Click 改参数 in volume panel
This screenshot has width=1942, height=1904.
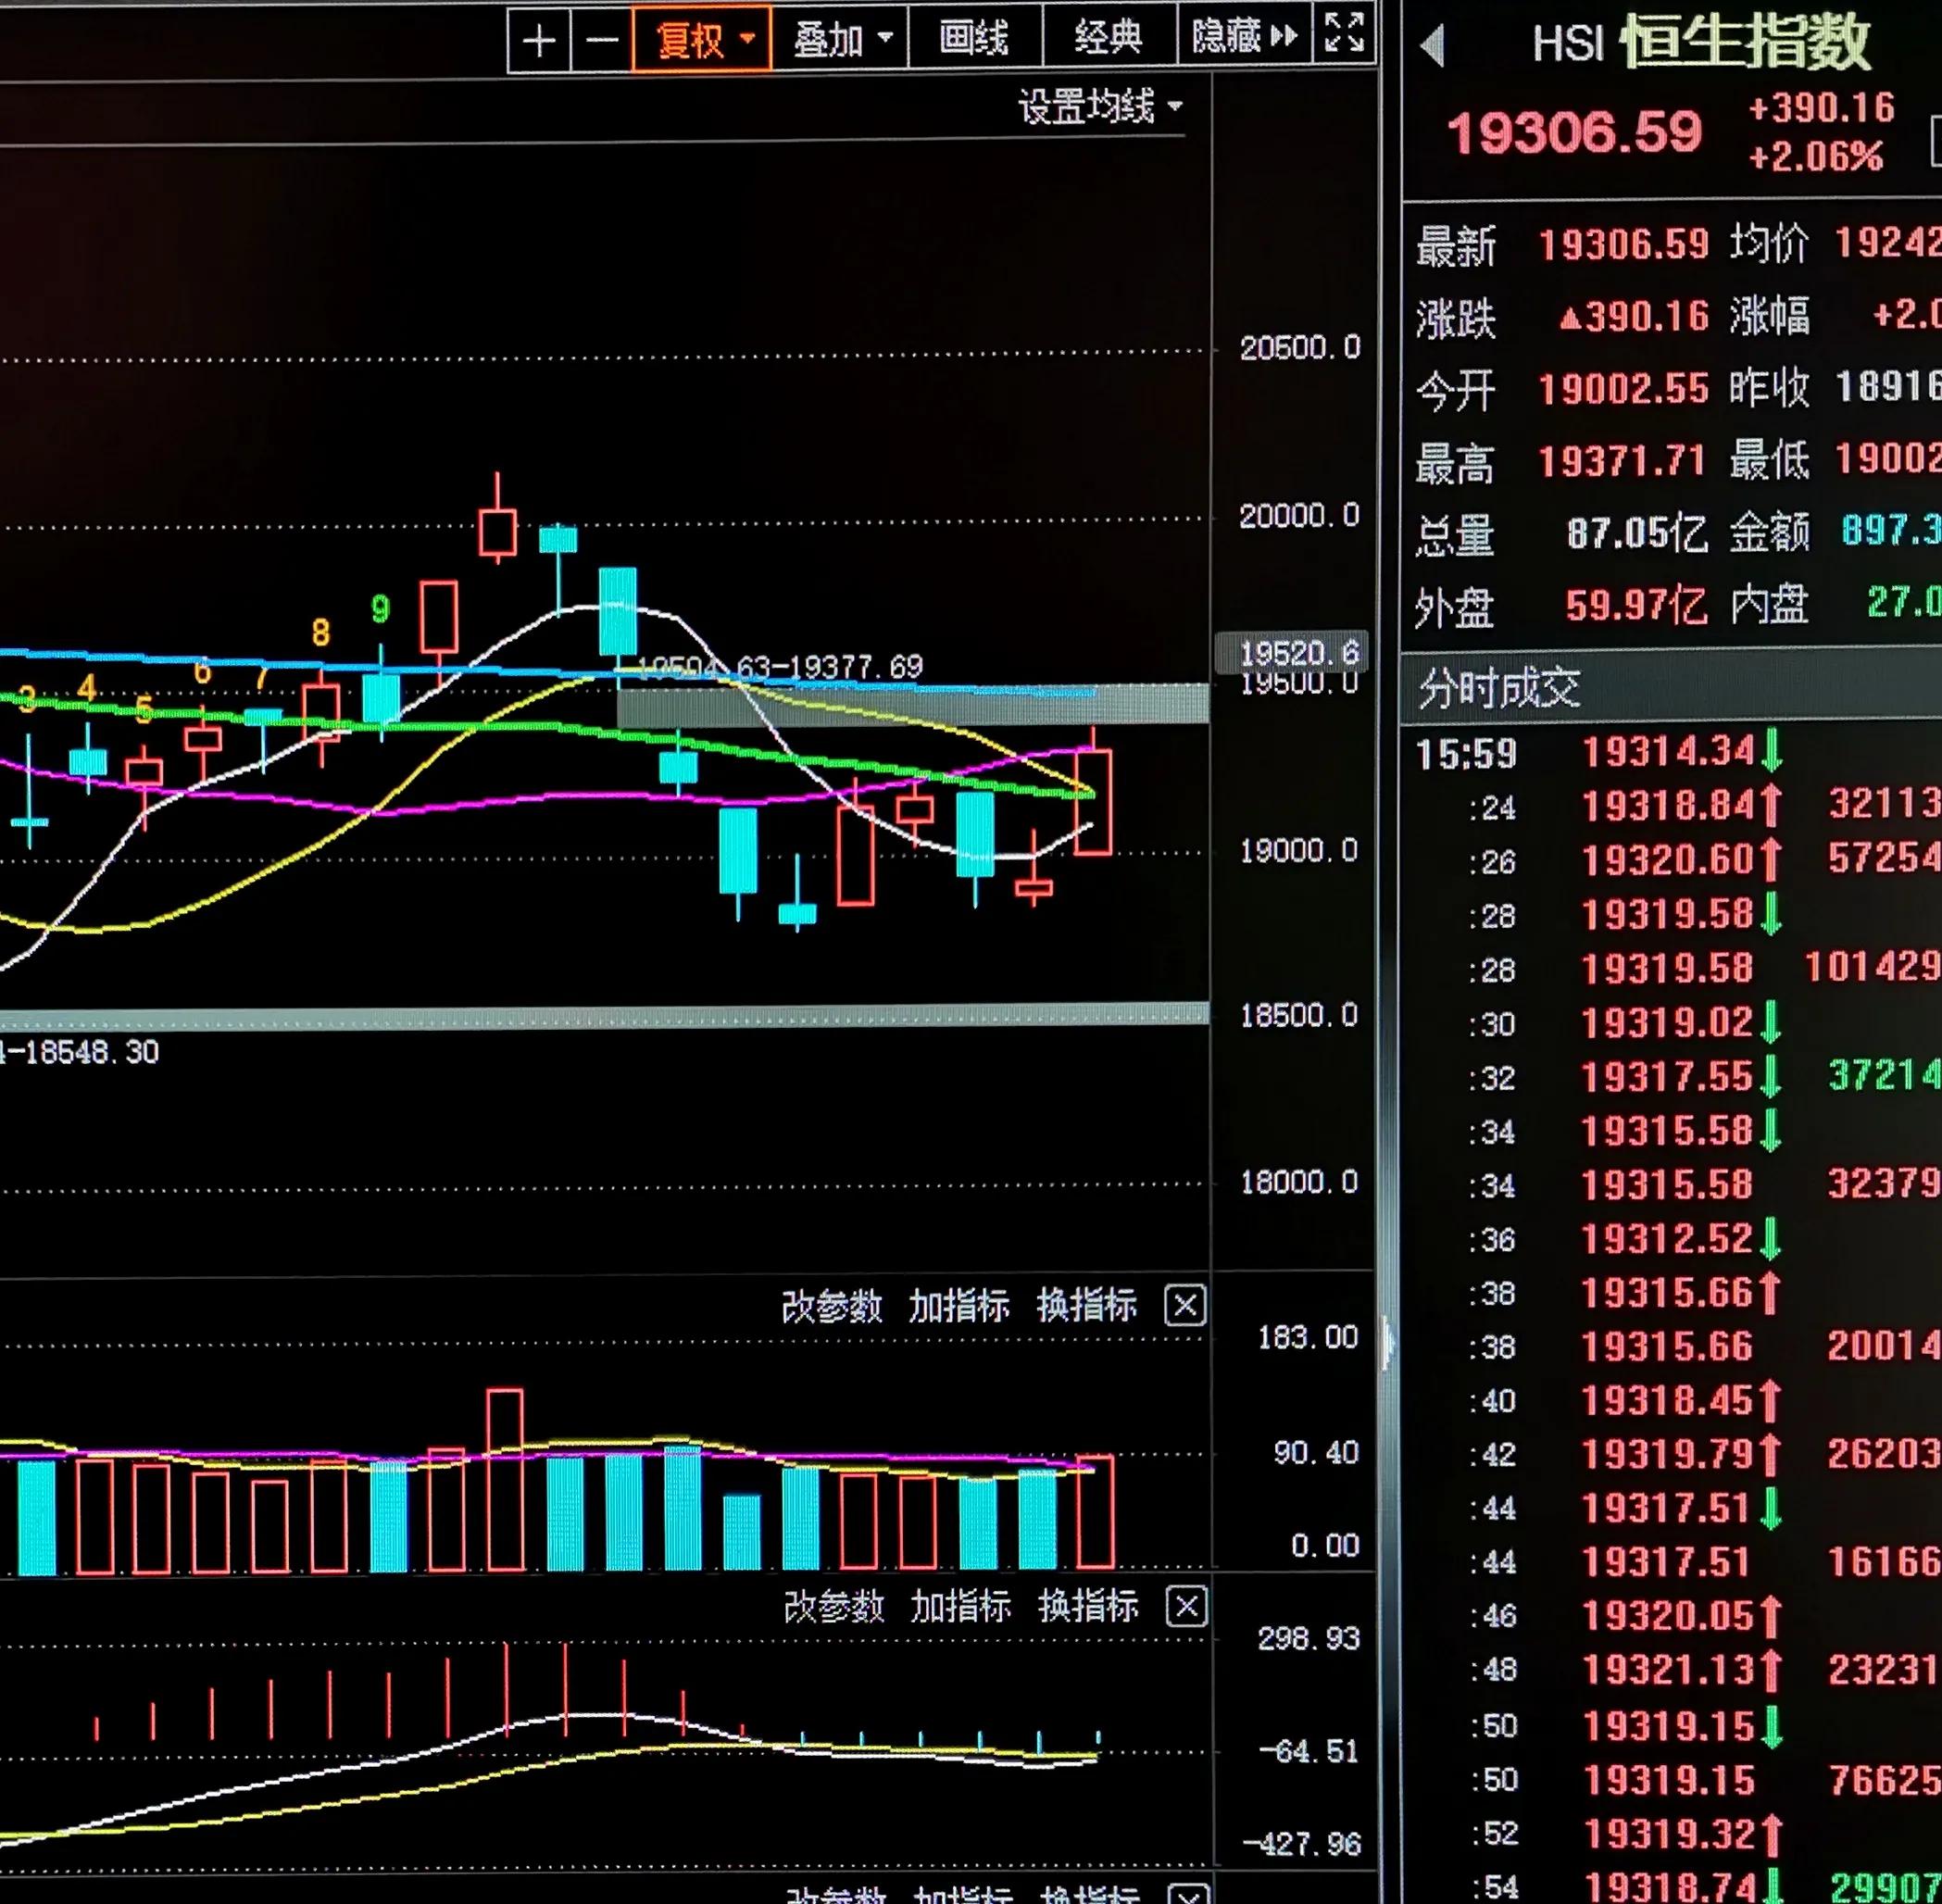[832, 1307]
